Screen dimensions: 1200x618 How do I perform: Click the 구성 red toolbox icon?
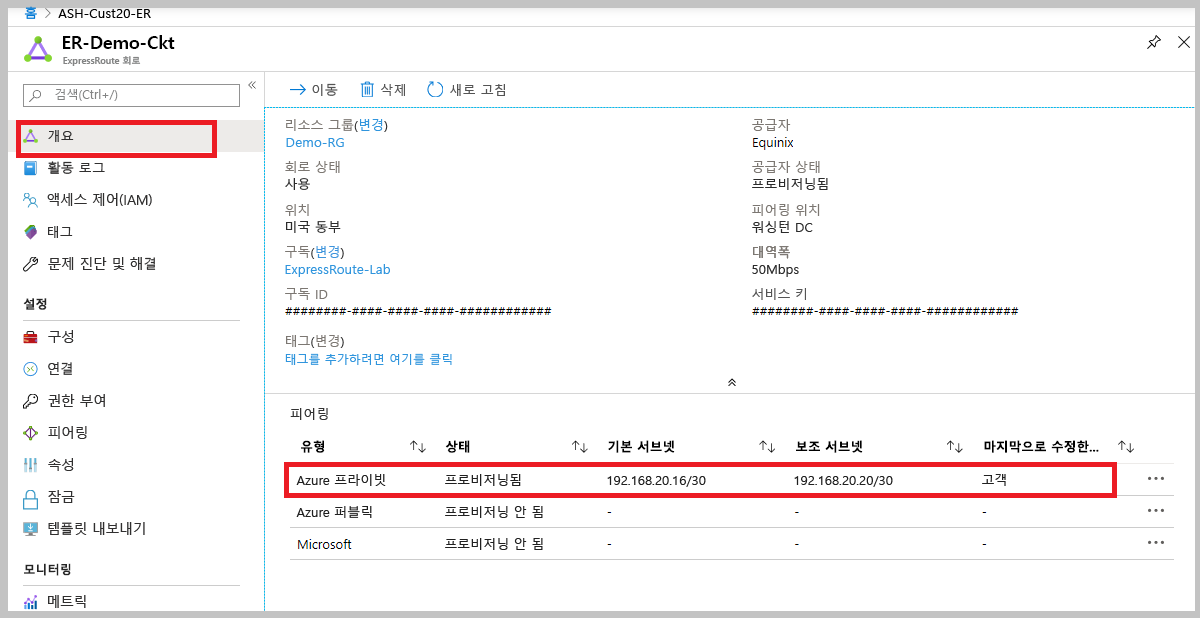(31, 336)
